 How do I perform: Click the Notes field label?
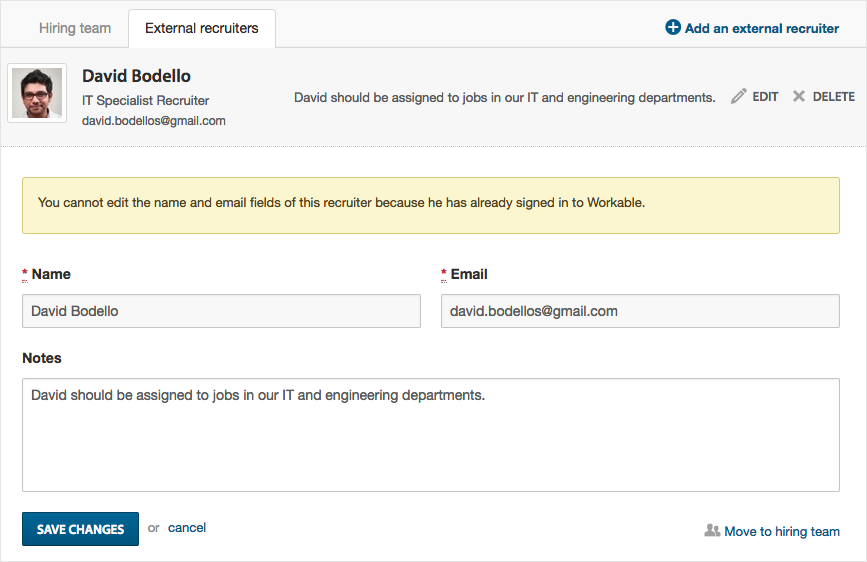pyautogui.click(x=42, y=358)
